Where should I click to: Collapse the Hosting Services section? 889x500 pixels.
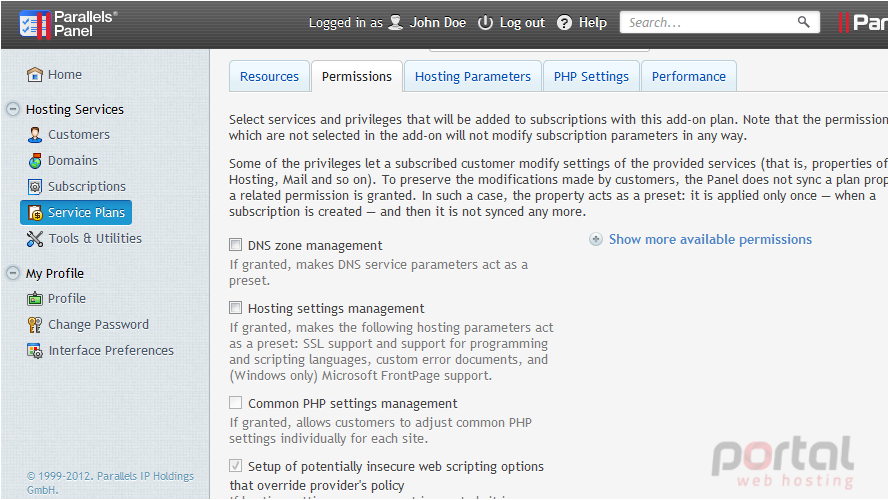click(13, 109)
